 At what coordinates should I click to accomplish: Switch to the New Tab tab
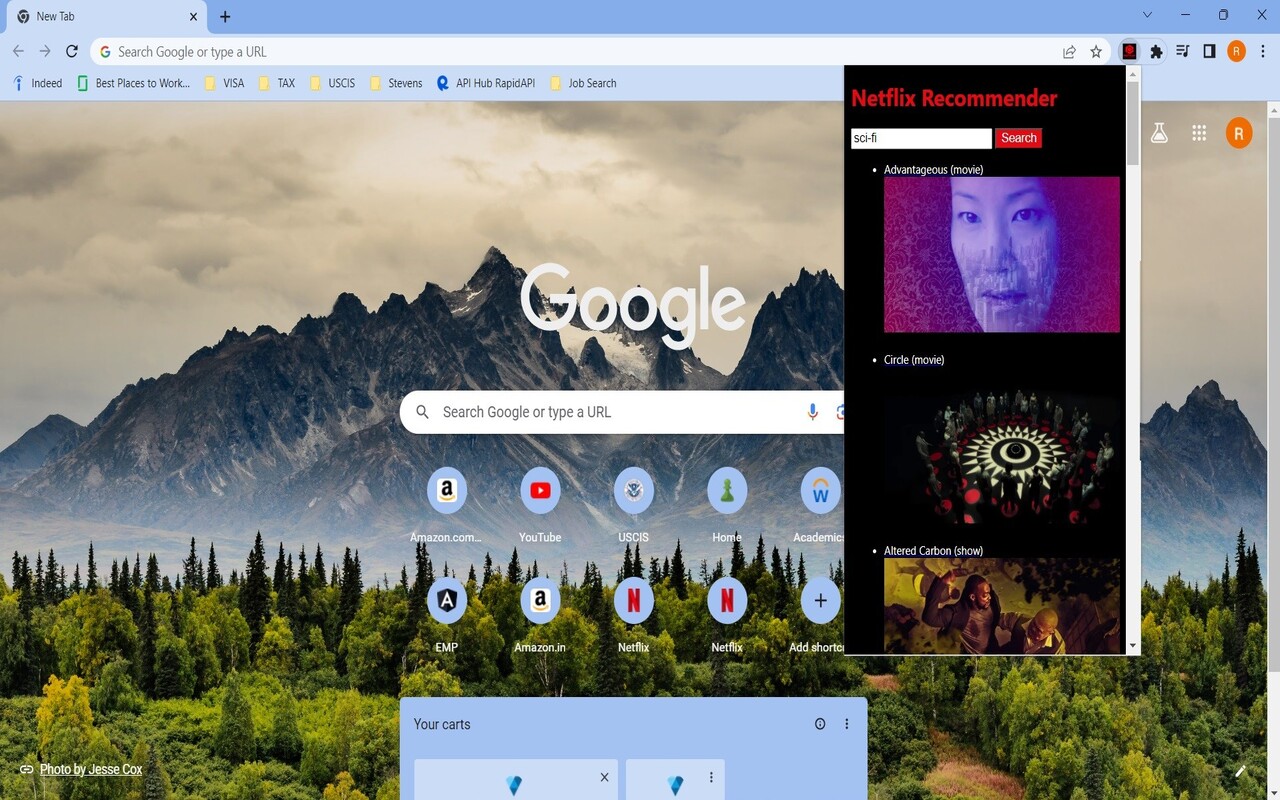100,16
